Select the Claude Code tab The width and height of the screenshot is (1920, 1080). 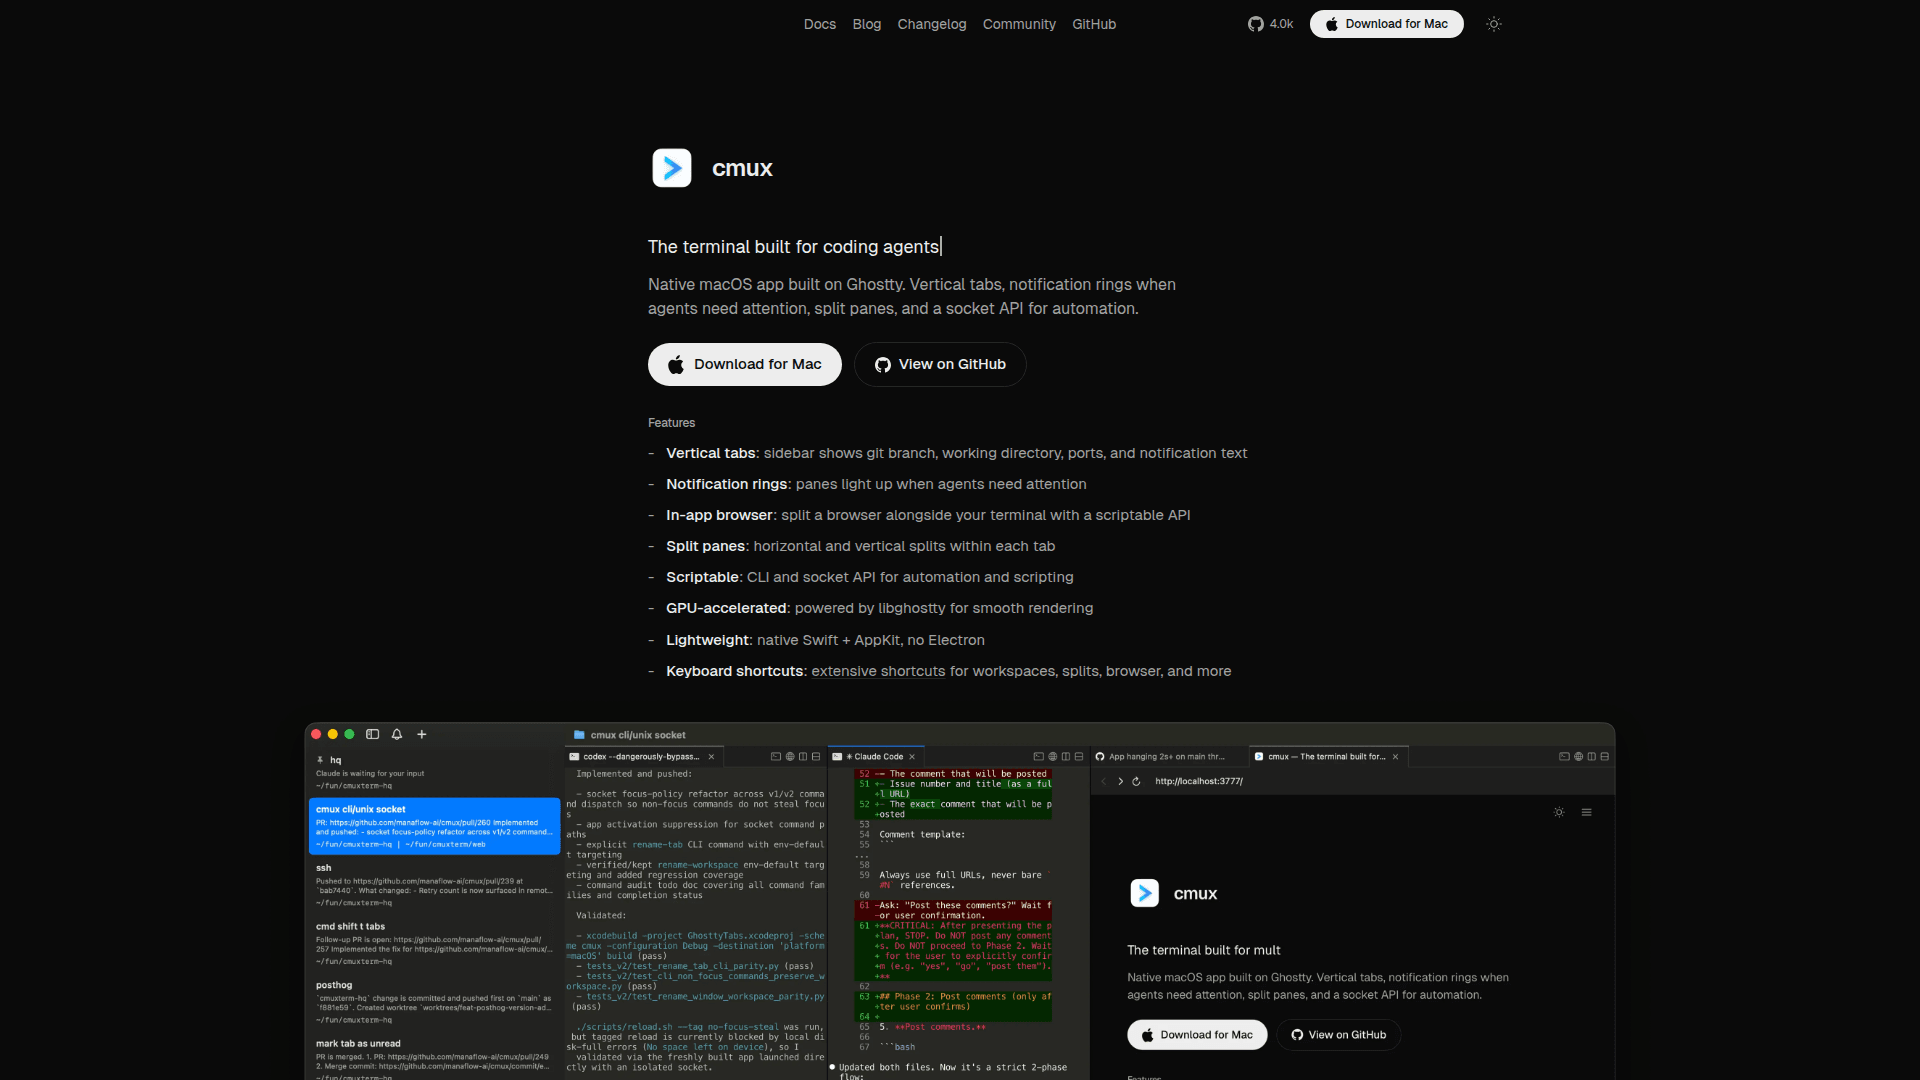point(877,757)
